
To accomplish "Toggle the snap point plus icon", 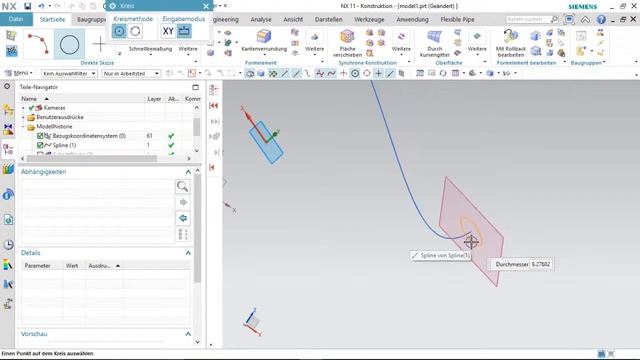I will click(x=378, y=73).
